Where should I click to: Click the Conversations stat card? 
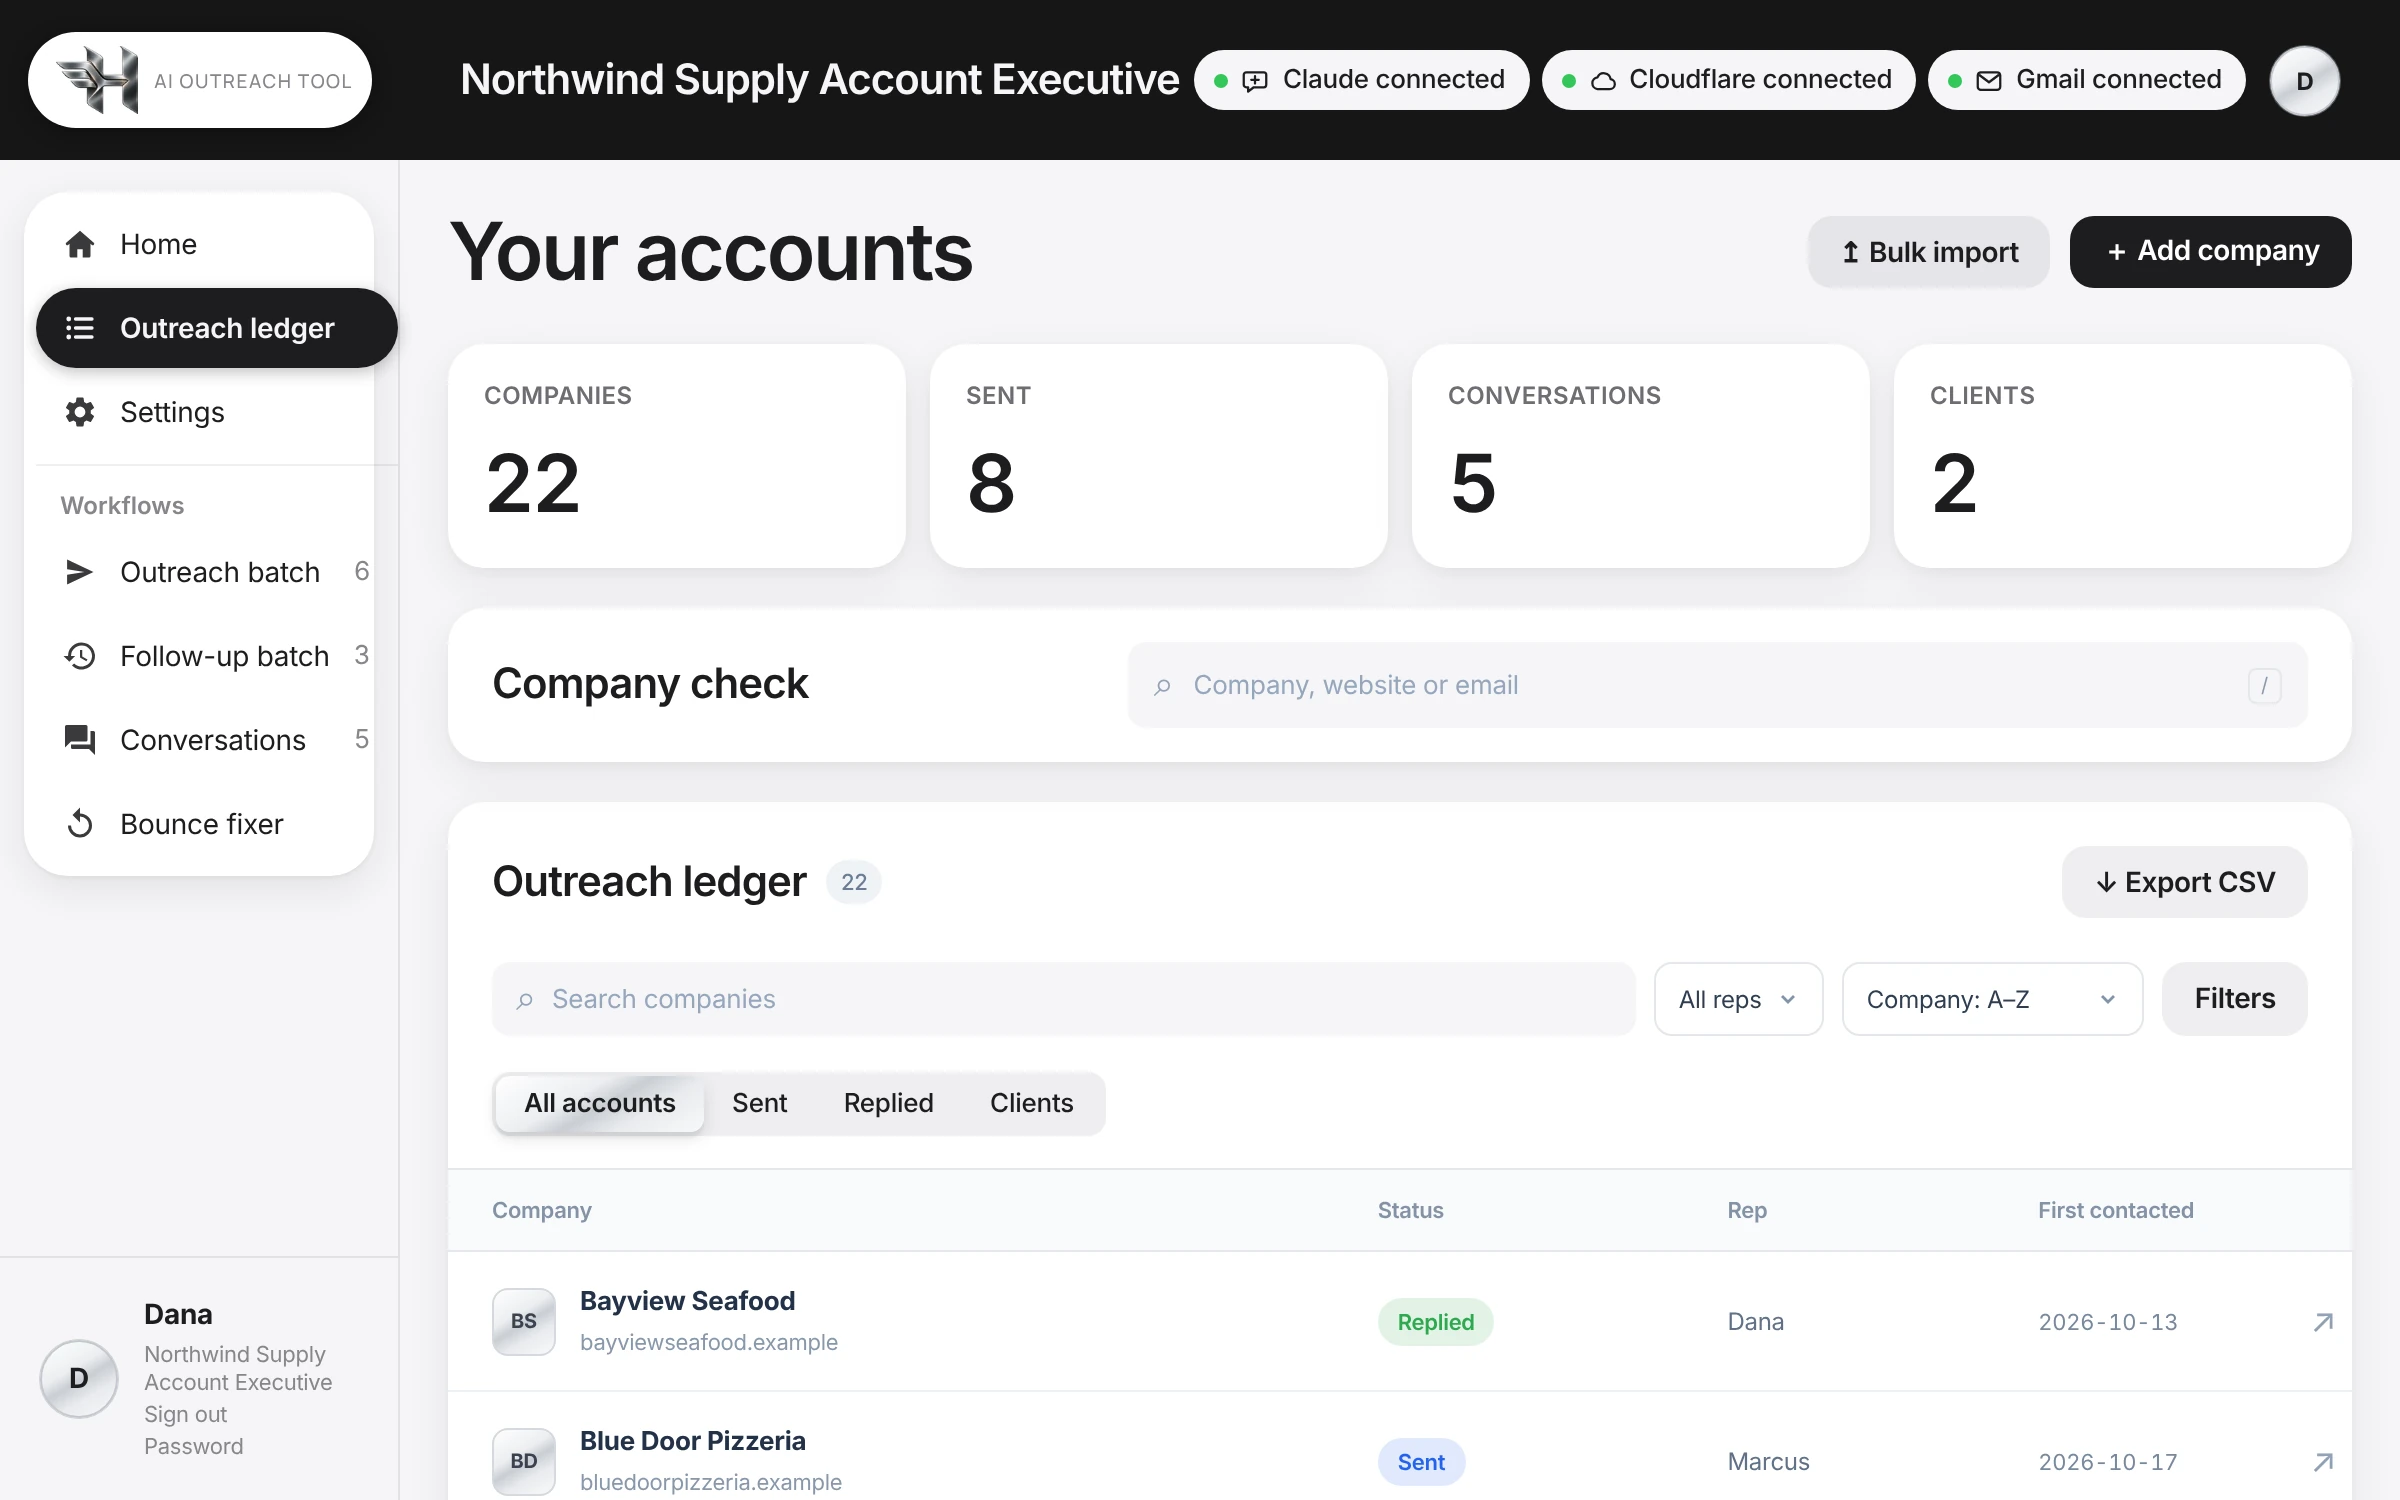click(1640, 456)
